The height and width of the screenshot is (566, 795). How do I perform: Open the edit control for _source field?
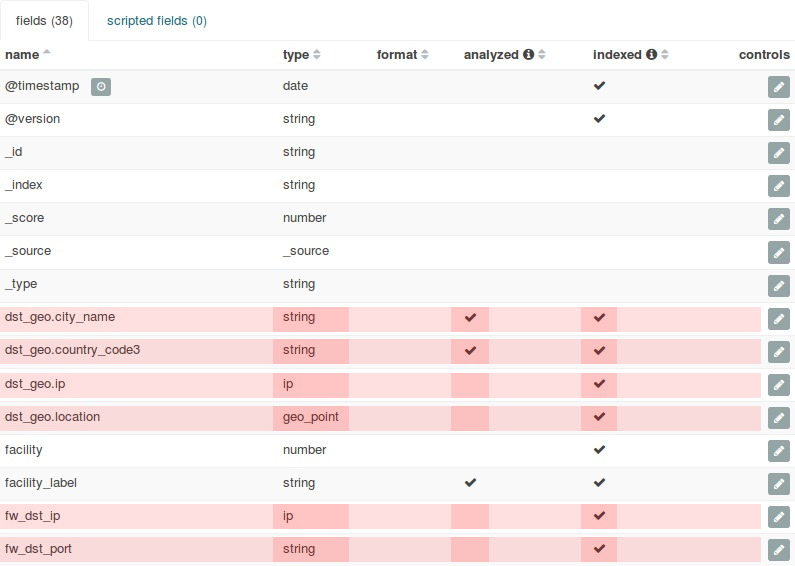point(778,252)
